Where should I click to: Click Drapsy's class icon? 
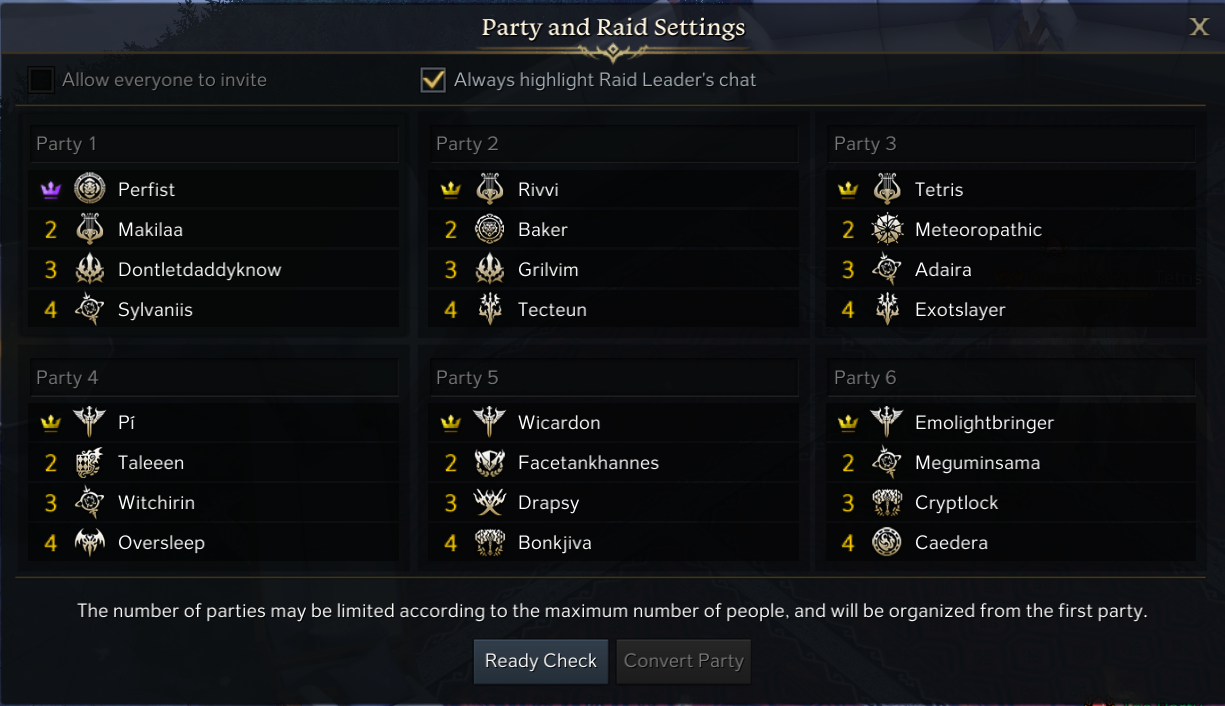click(490, 503)
